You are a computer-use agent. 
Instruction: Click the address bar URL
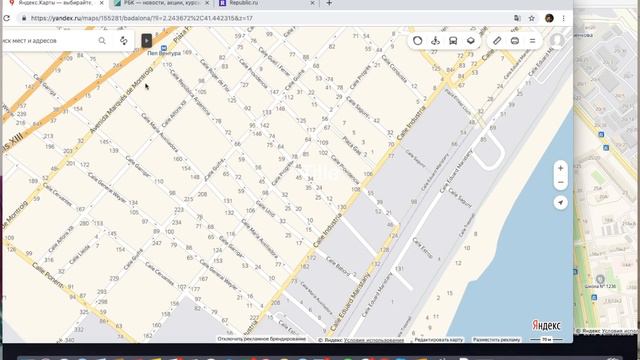coord(142,18)
